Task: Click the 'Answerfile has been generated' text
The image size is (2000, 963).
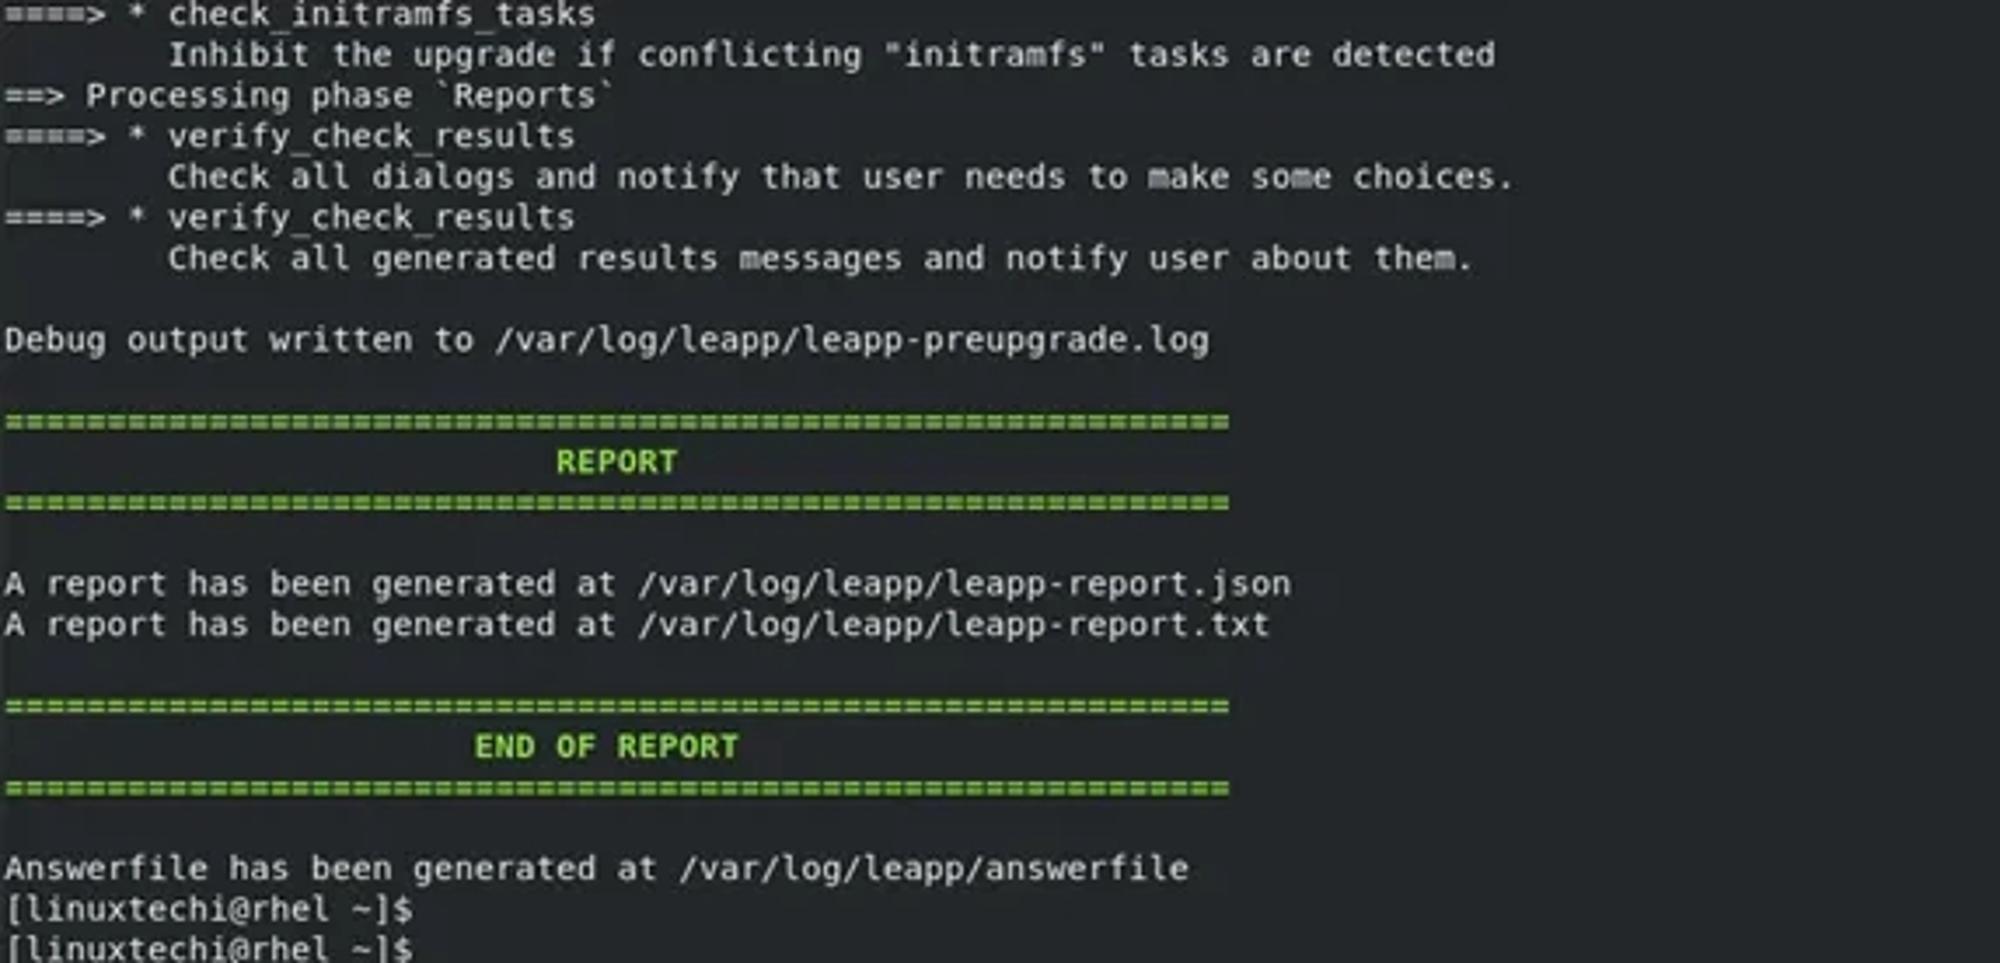Action: [300, 869]
